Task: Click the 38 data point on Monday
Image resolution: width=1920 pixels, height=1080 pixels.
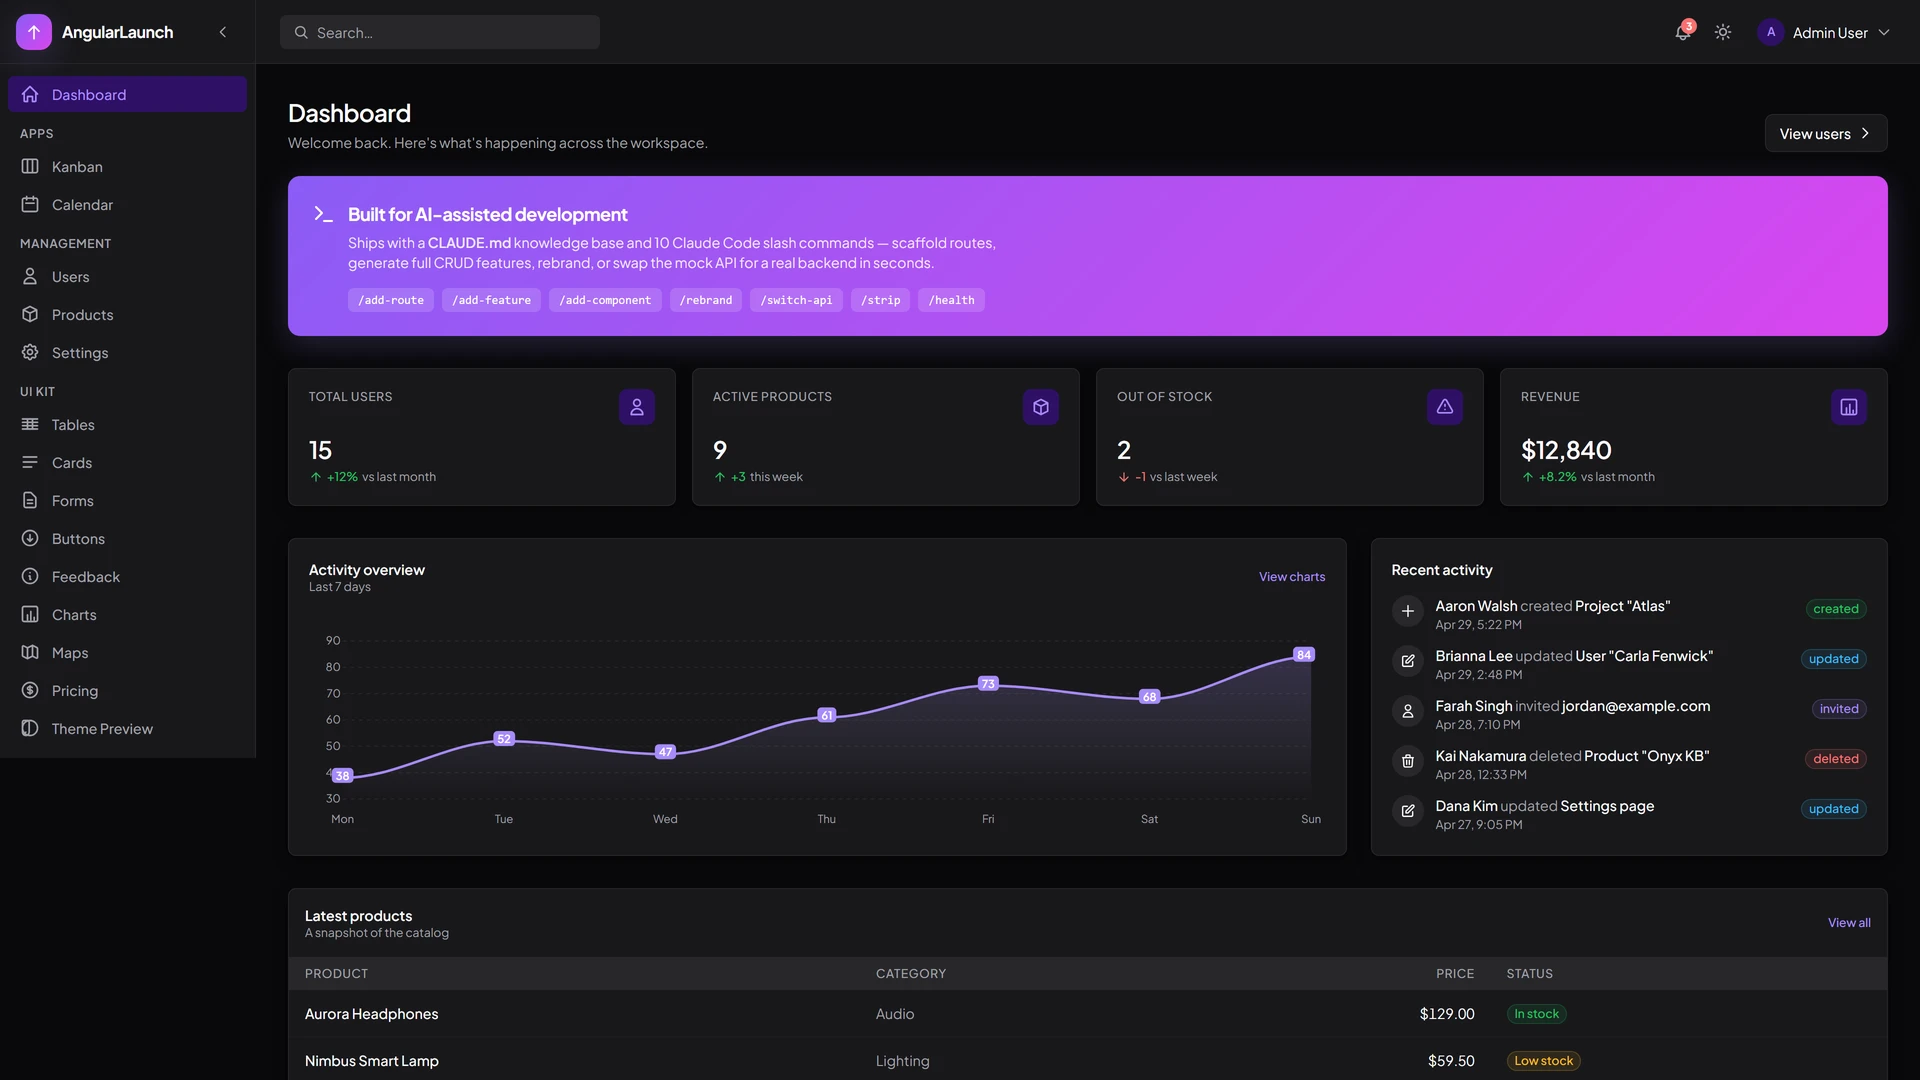Action: click(342, 776)
